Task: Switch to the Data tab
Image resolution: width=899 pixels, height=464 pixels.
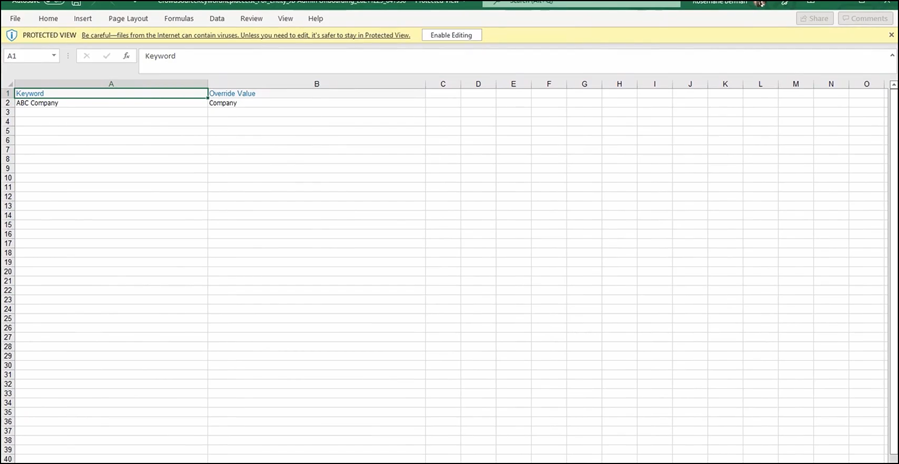Action: tap(217, 19)
